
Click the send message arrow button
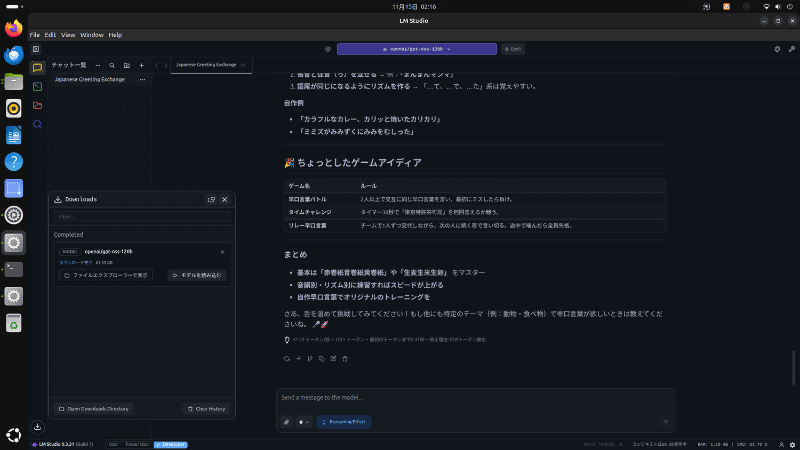coord(665,422)
